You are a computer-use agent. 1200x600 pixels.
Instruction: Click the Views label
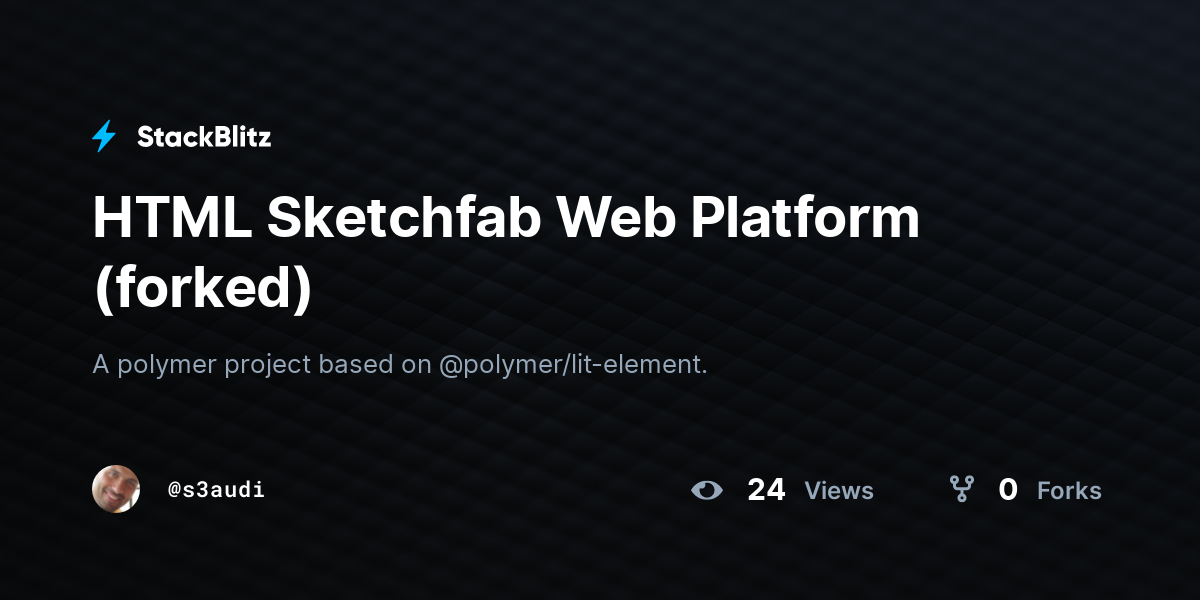tap(839, 491)
